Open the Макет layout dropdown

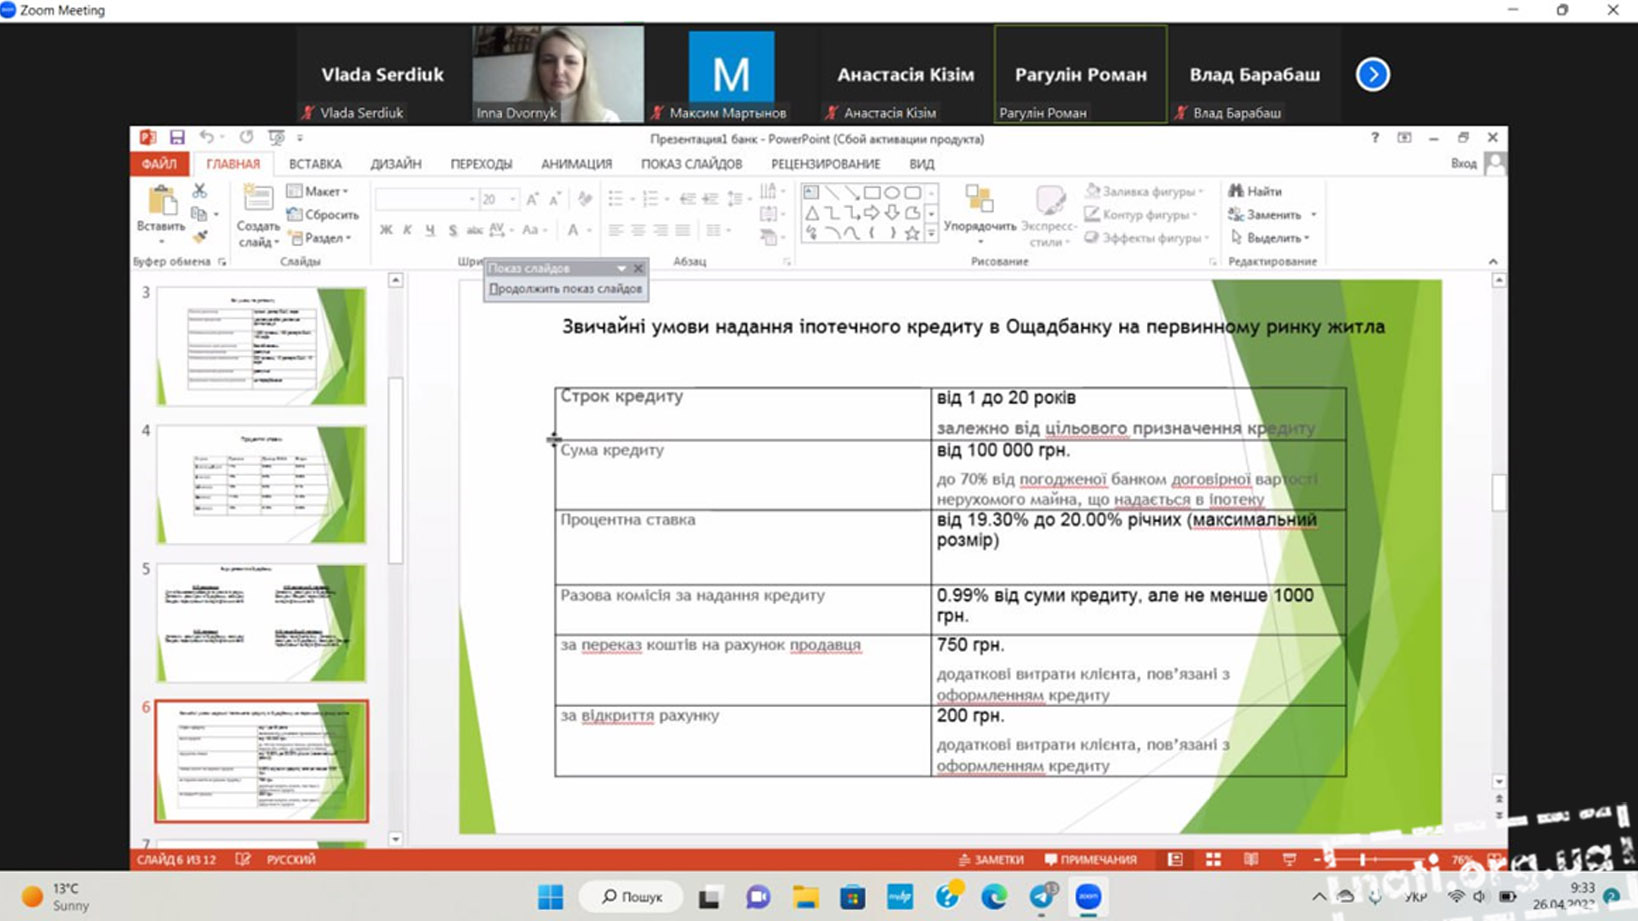(x=317, y=191)
